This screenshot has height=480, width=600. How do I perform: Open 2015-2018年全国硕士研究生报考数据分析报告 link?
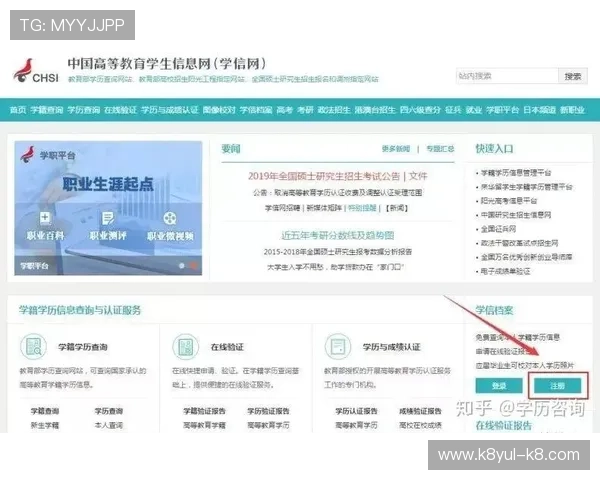click(338, 251)
